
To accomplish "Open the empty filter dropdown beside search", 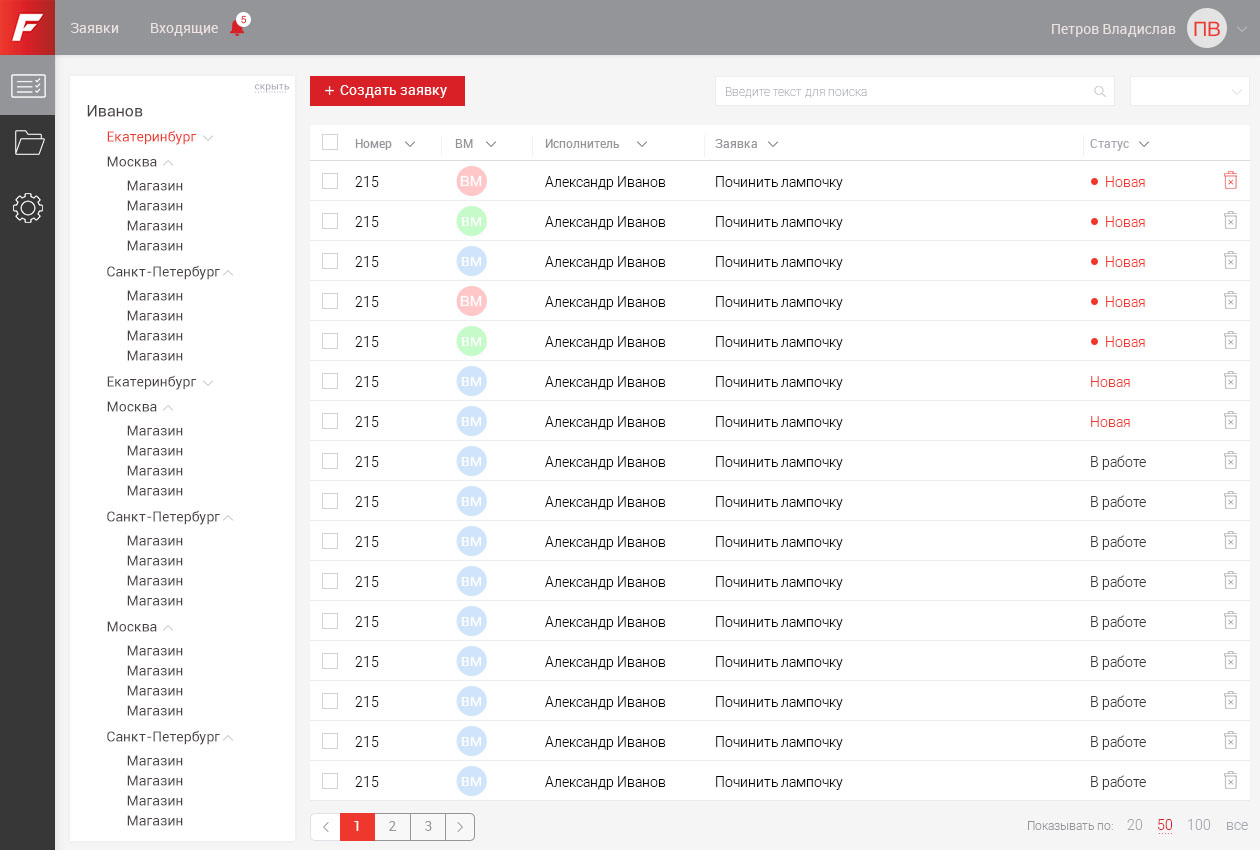I will pyautogui.click(x=1189, y=91).
